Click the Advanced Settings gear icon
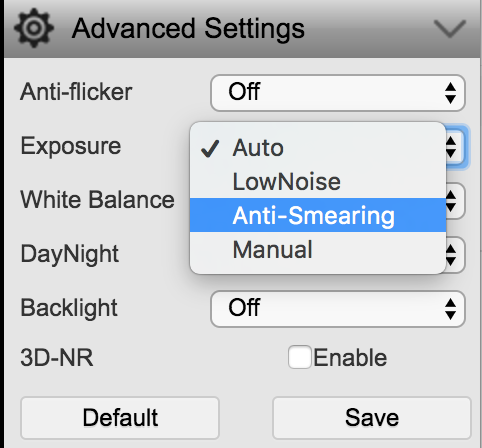 [x=33, y=28]
